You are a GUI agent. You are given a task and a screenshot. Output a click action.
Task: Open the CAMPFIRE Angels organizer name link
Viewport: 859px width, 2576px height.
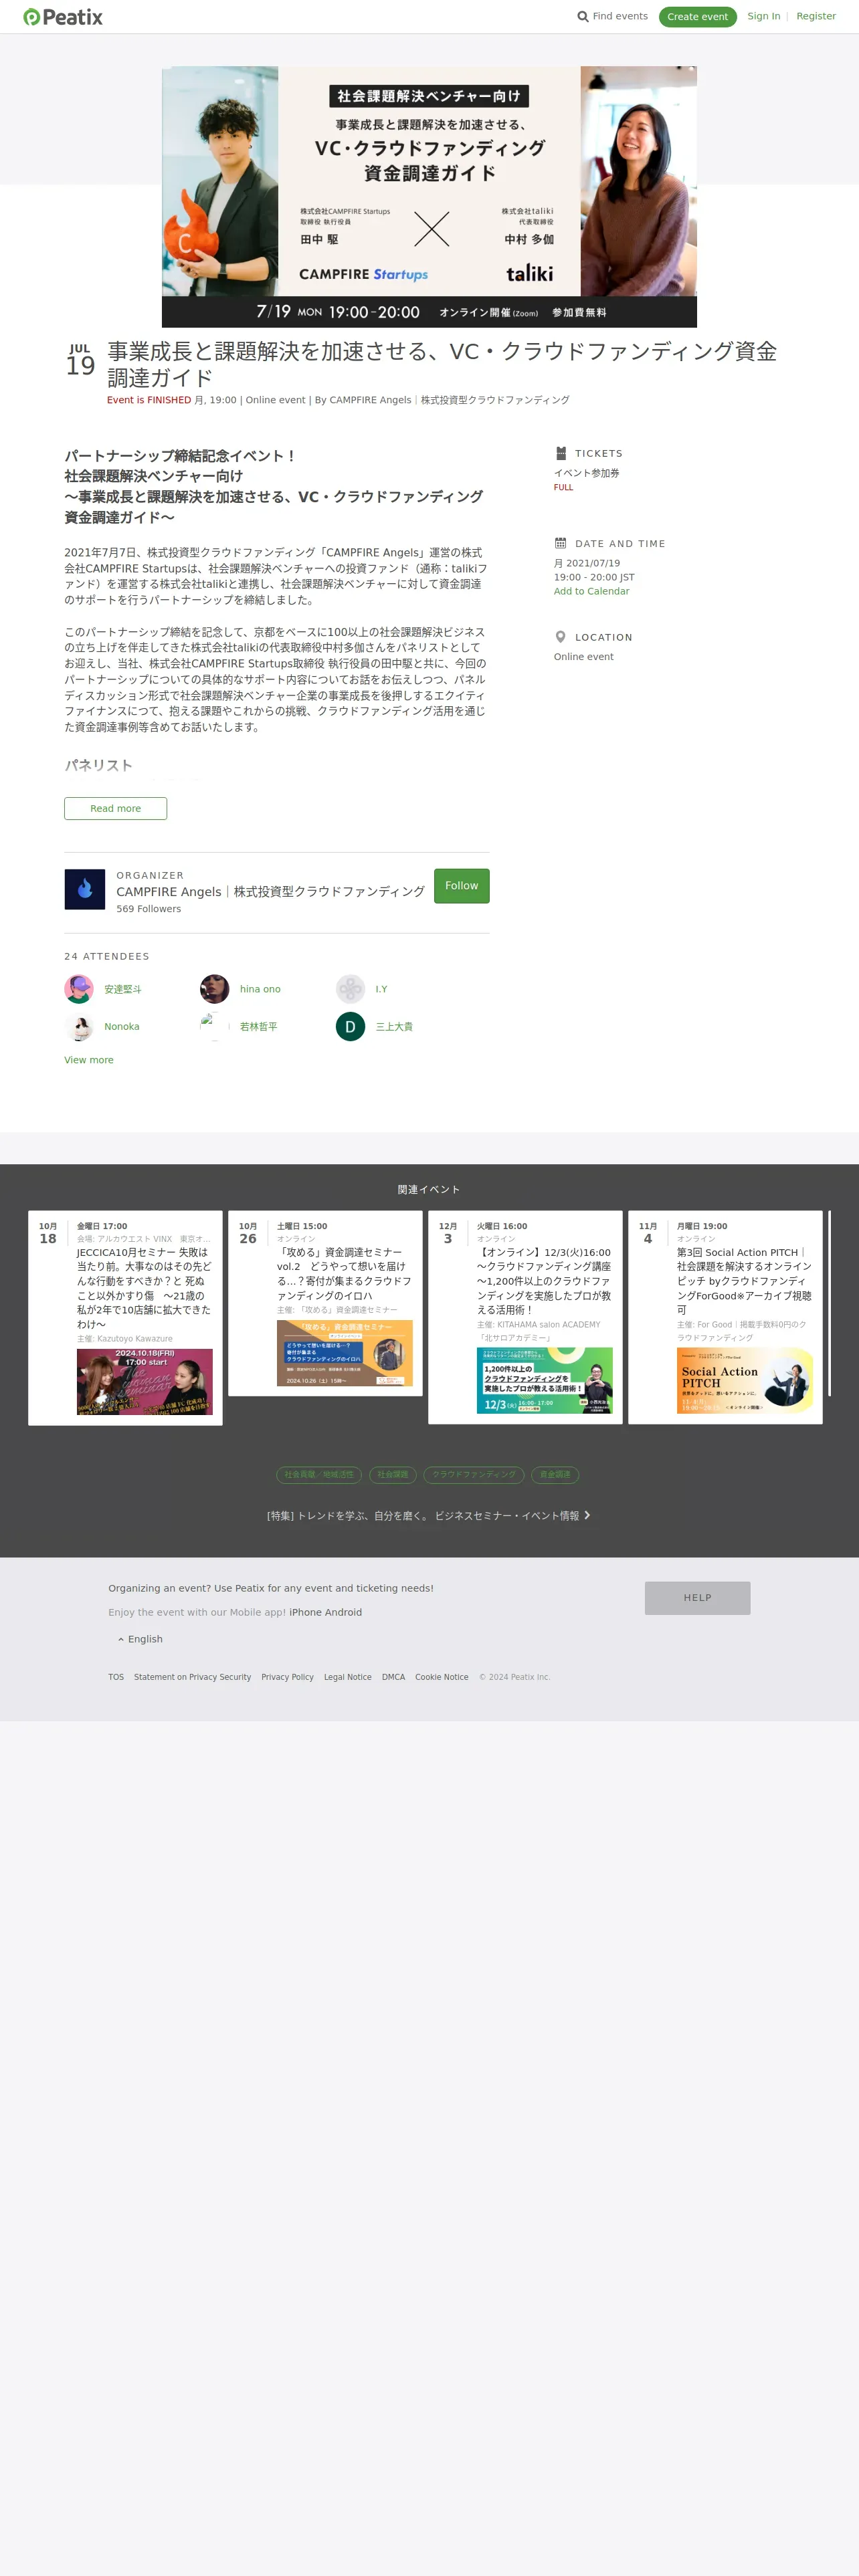[x=270, y=891]
